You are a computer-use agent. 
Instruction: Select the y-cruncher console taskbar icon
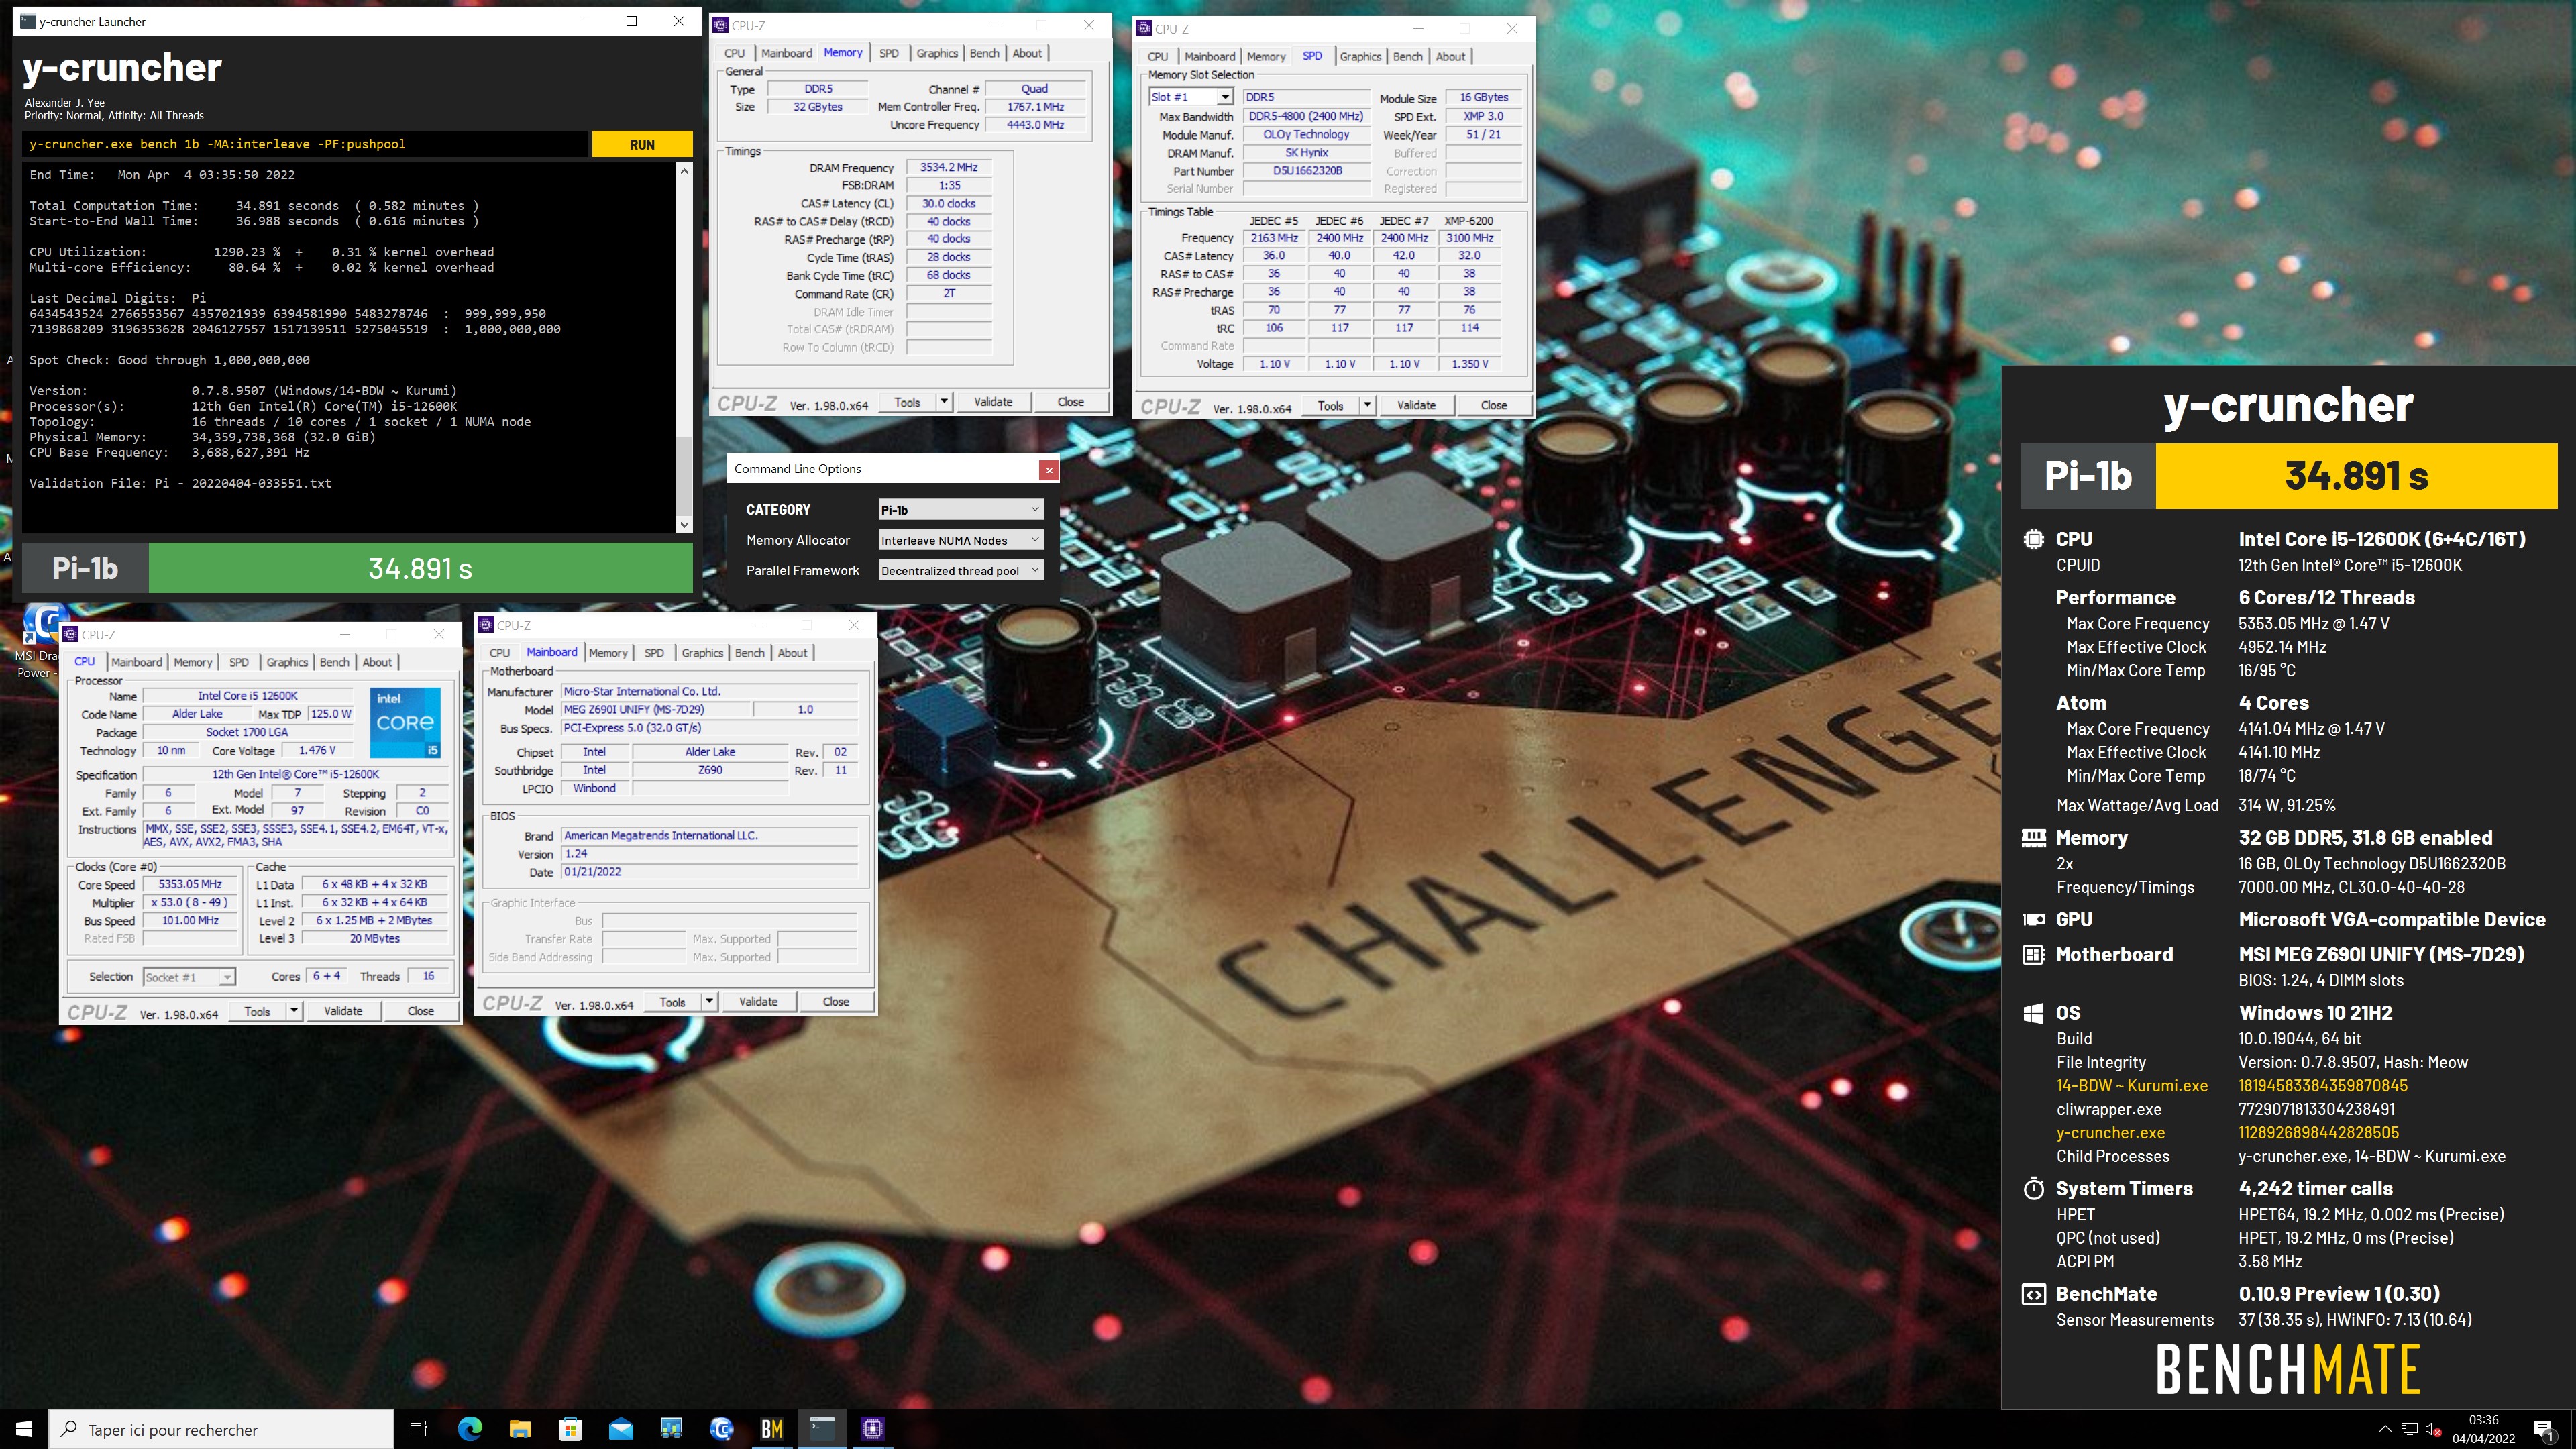(x=822, y=1429)
